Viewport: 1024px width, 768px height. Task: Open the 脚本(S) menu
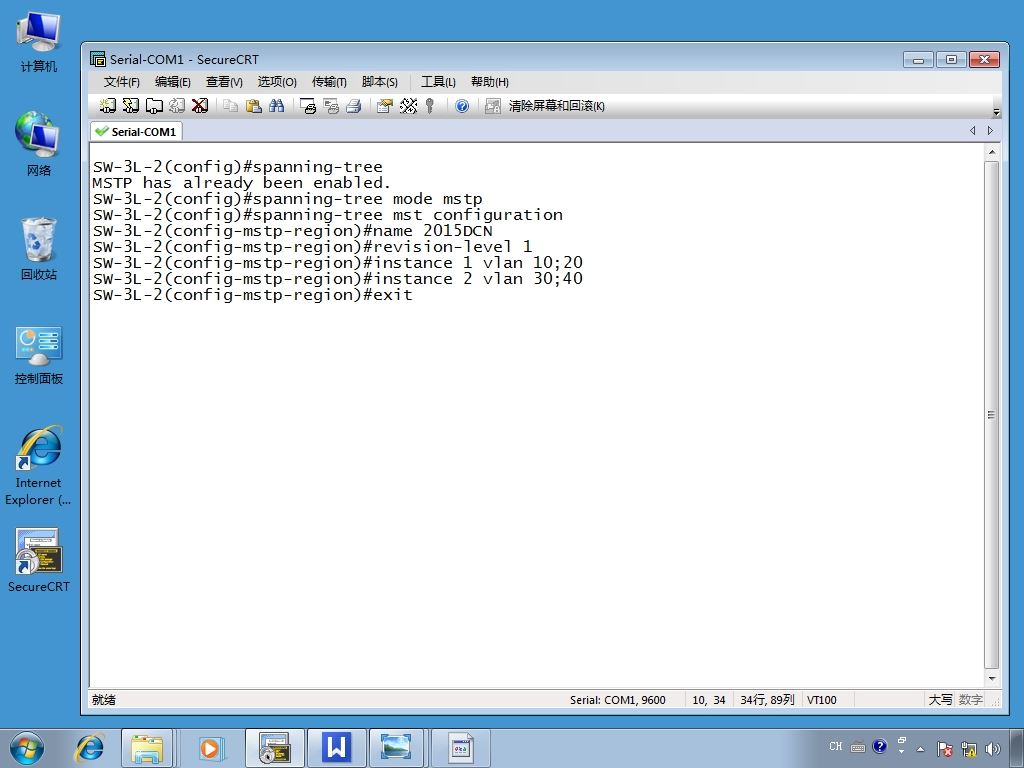[379, 82]
